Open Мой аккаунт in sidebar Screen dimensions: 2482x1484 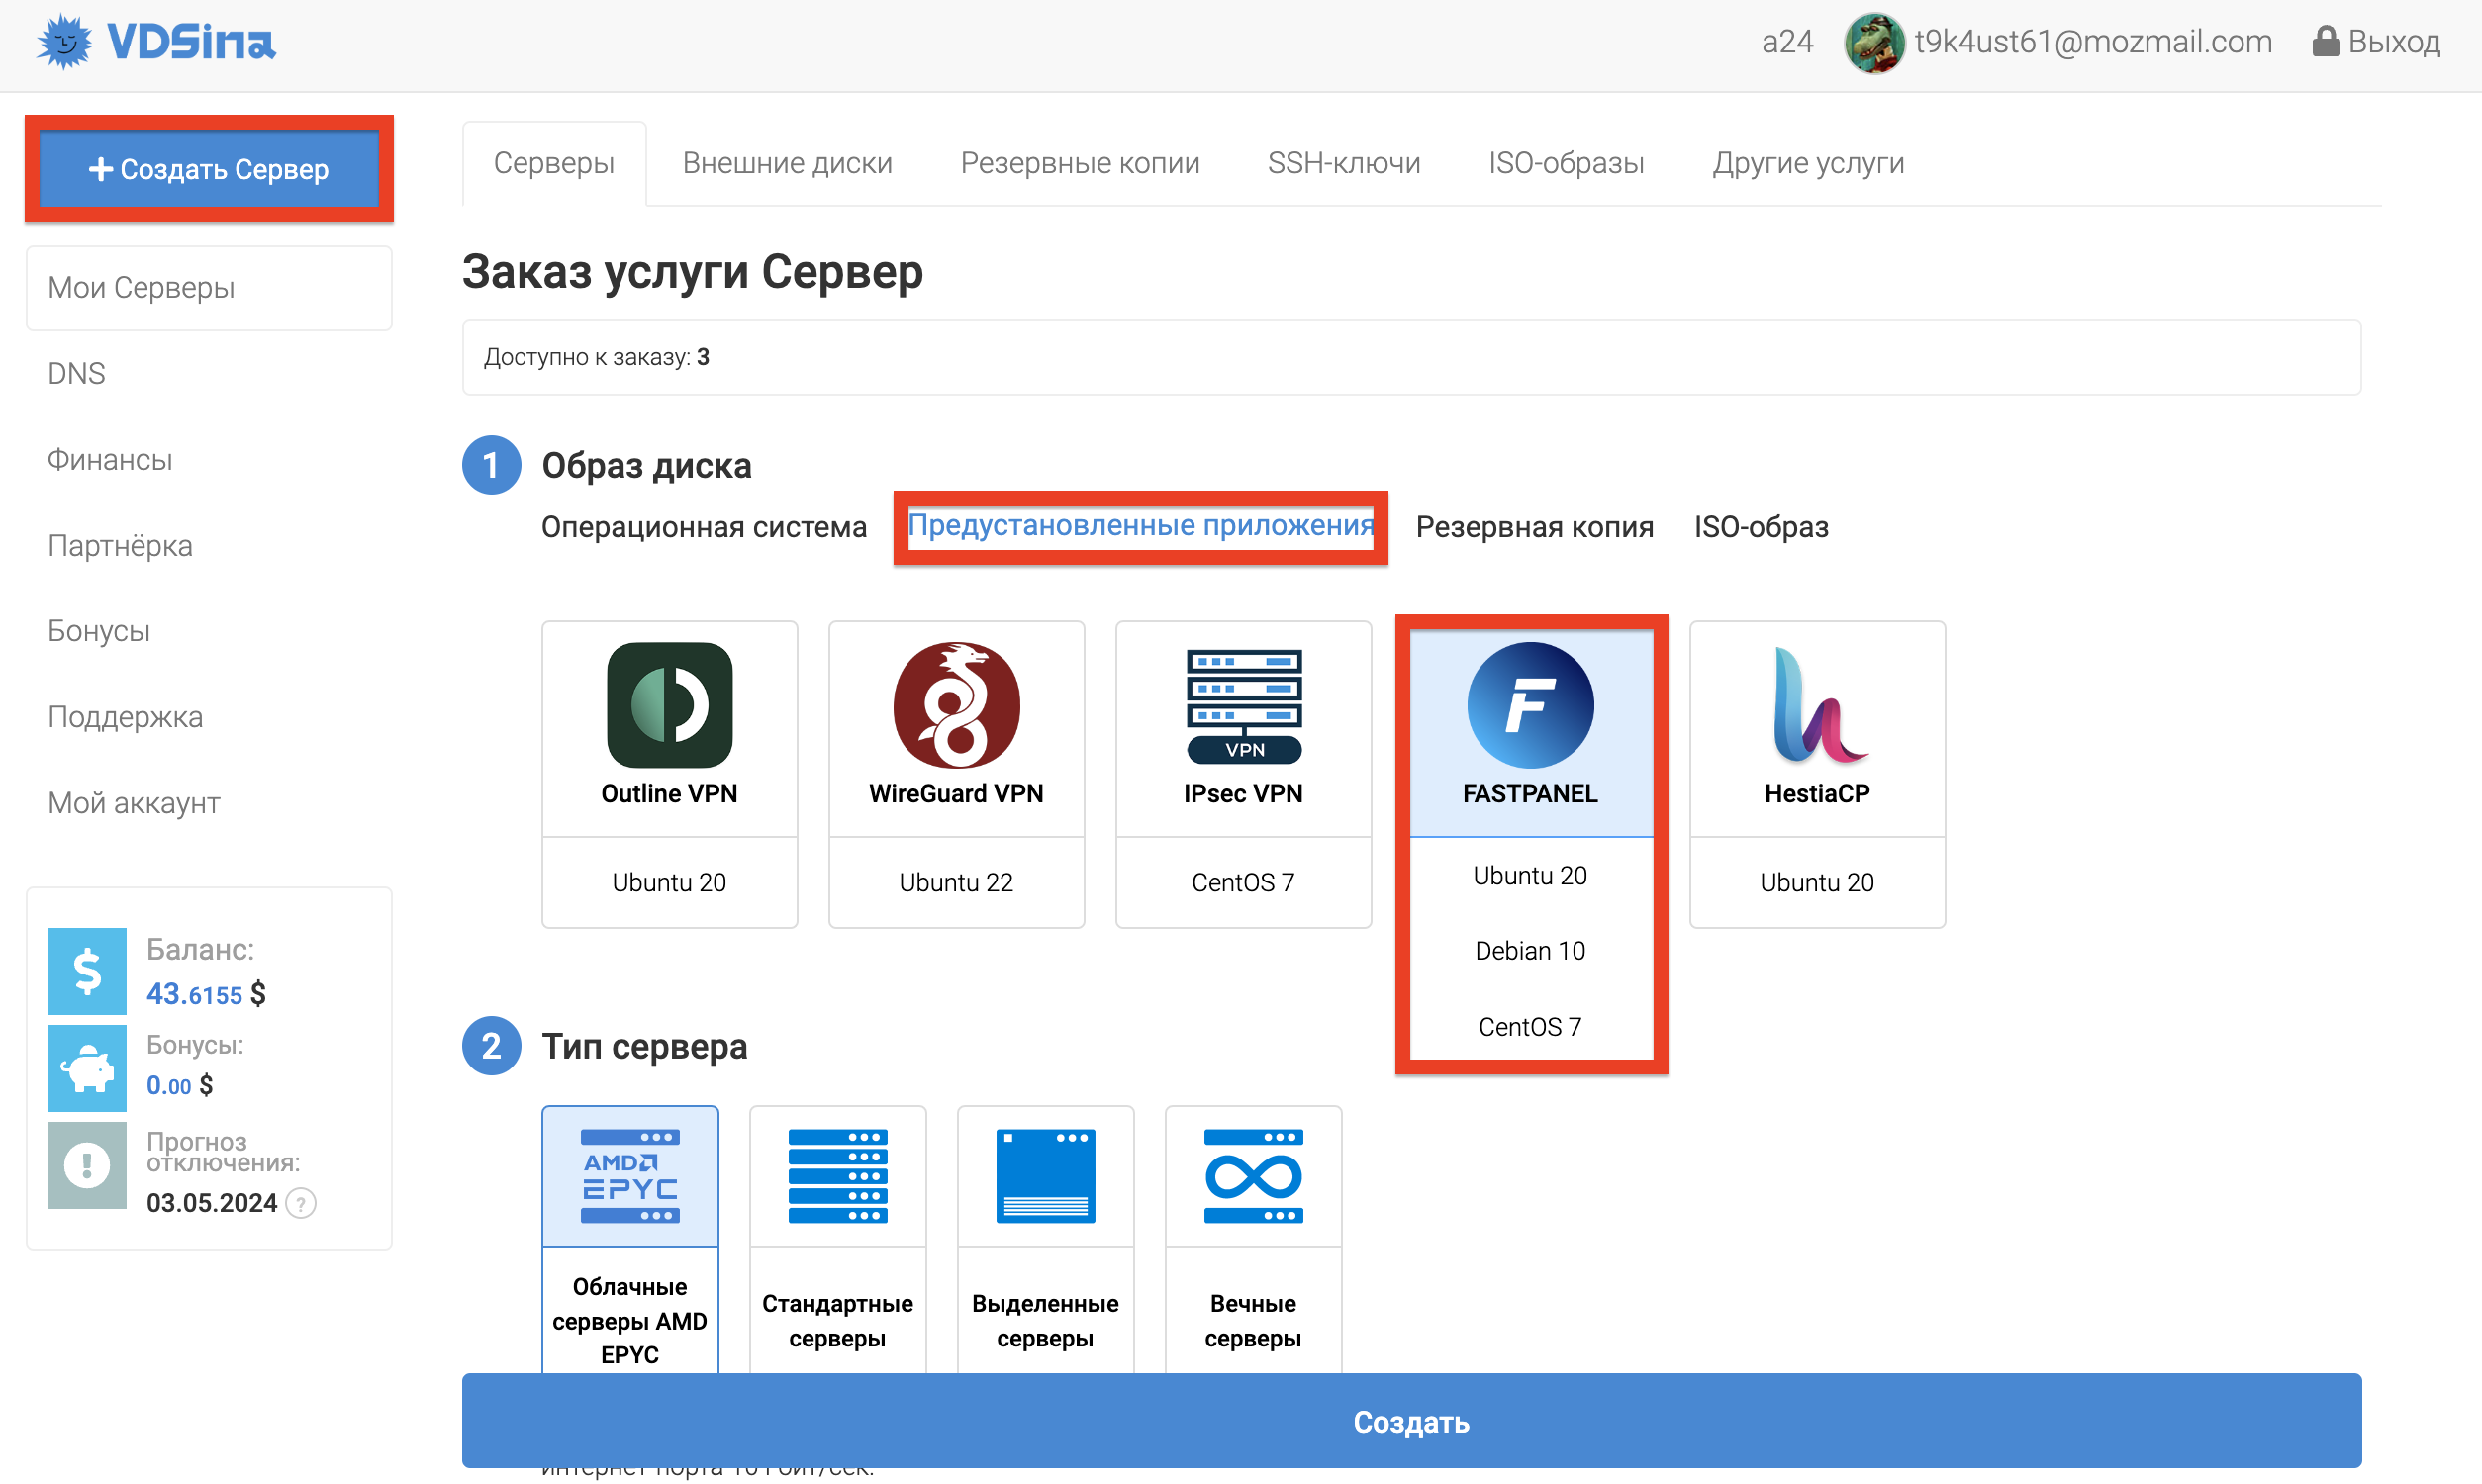[134, 803]
